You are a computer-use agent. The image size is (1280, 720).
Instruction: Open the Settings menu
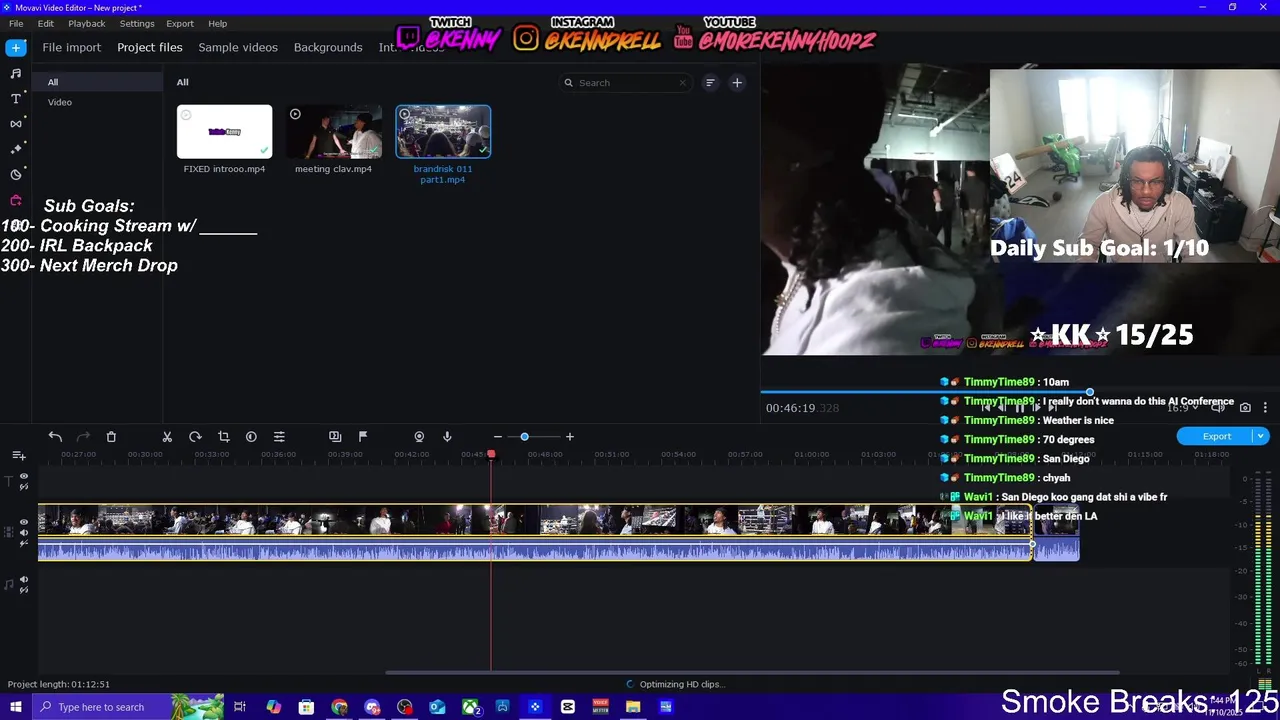[x=137, y=23]
